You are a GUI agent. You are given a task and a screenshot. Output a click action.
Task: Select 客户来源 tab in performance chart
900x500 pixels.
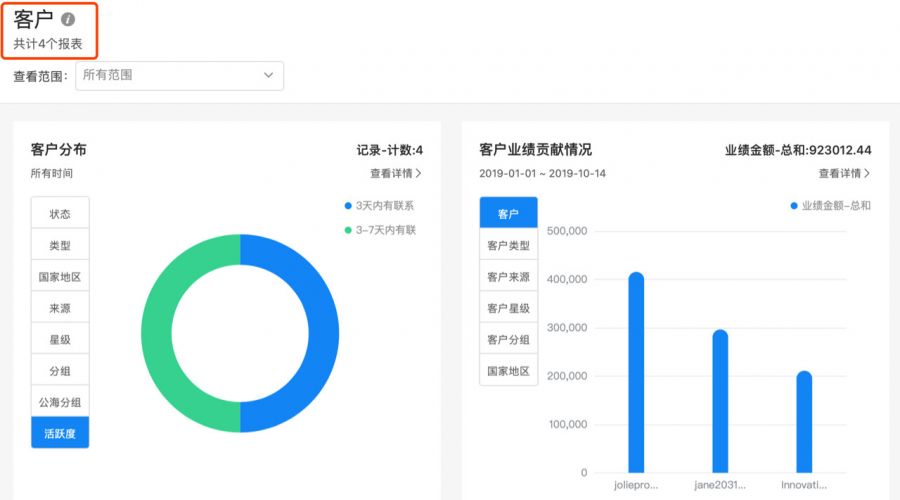[x=508, y=277]
